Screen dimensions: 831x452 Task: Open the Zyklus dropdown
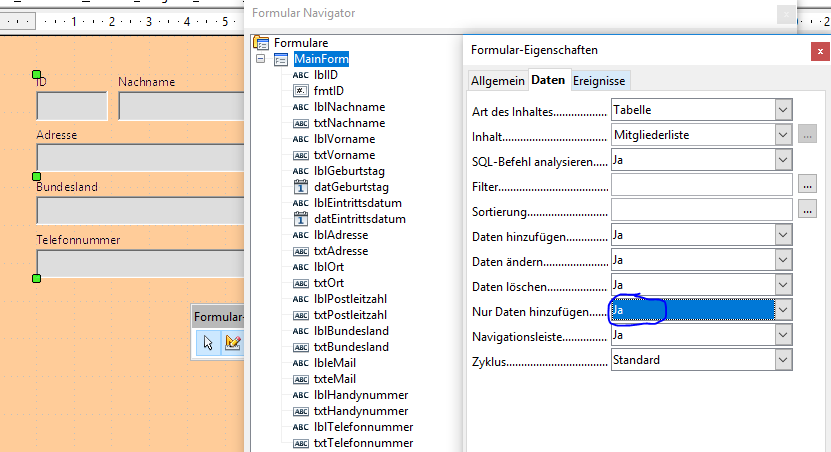pos(783,360)
